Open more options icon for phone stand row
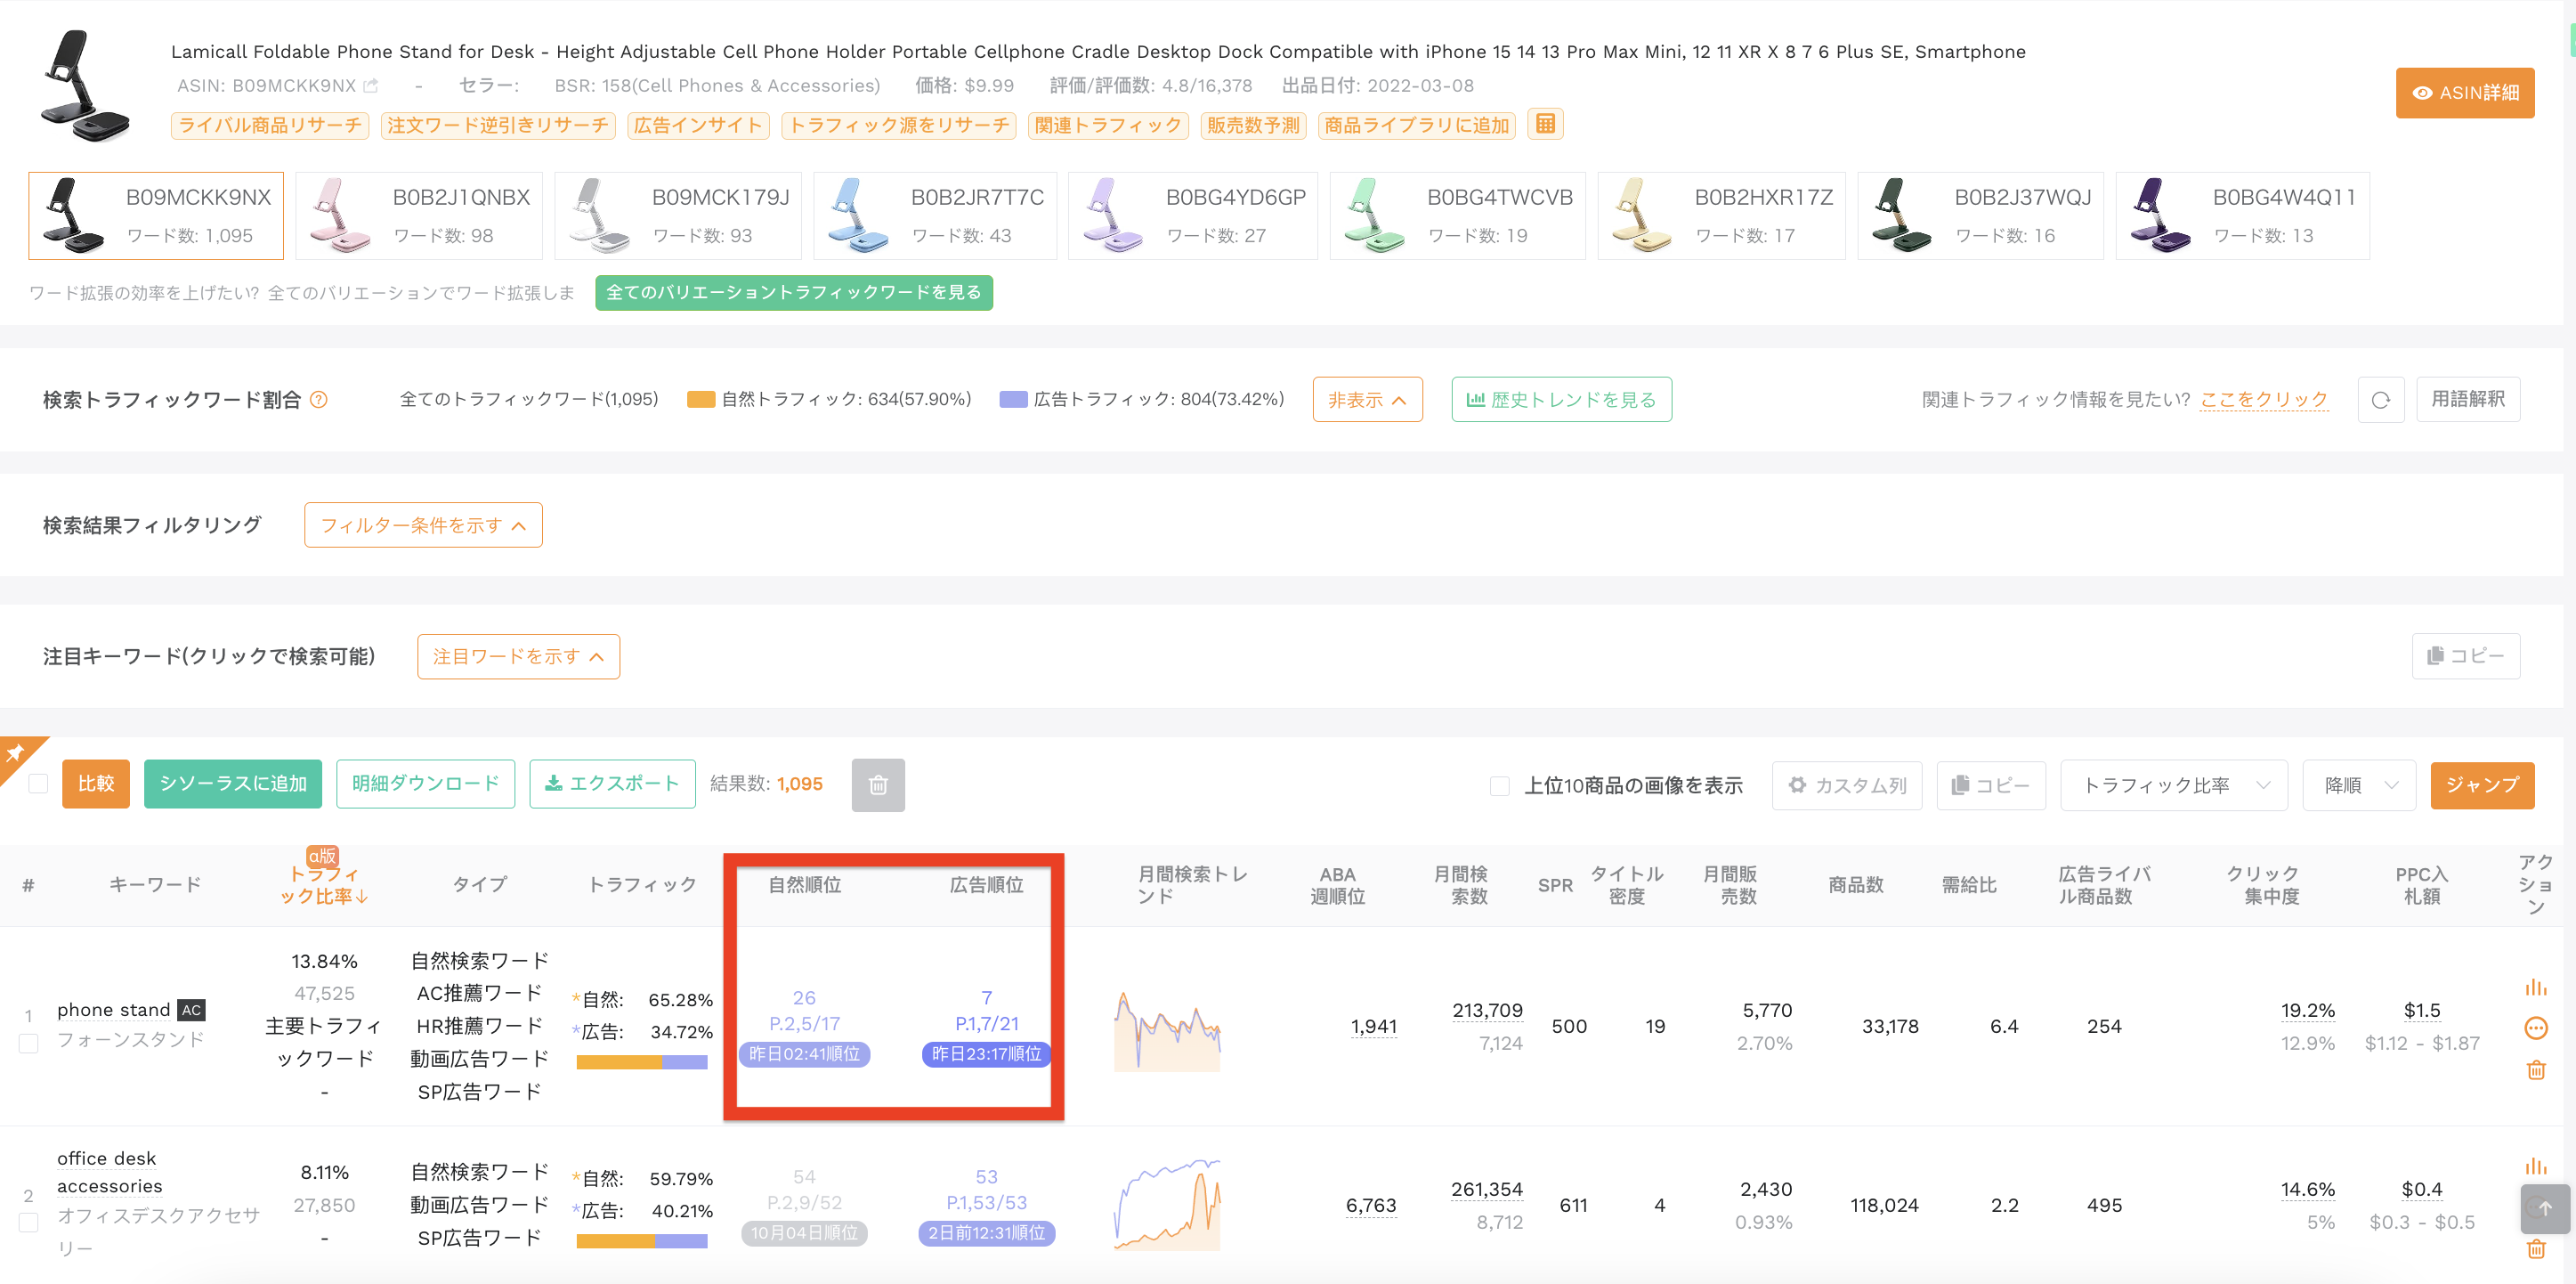This screenshot has height=1284, width=2576. (2535, 1028)
